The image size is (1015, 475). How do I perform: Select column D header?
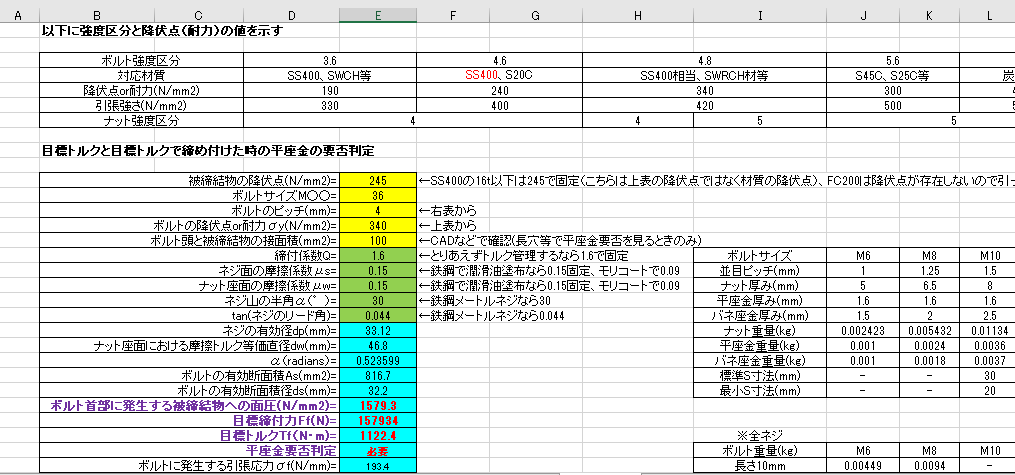click(x=291, y=15)
